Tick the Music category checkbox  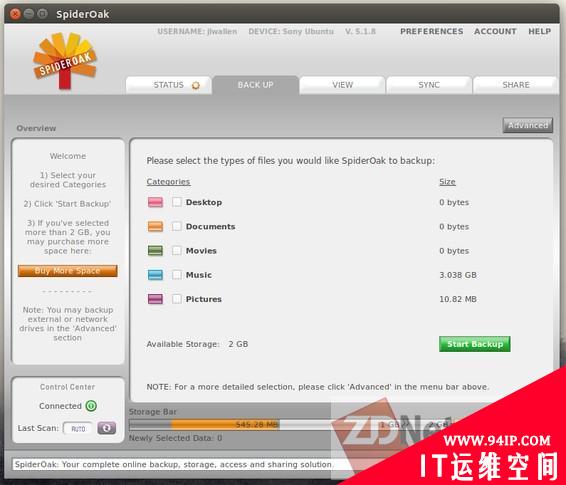click(x=177, y=275)
